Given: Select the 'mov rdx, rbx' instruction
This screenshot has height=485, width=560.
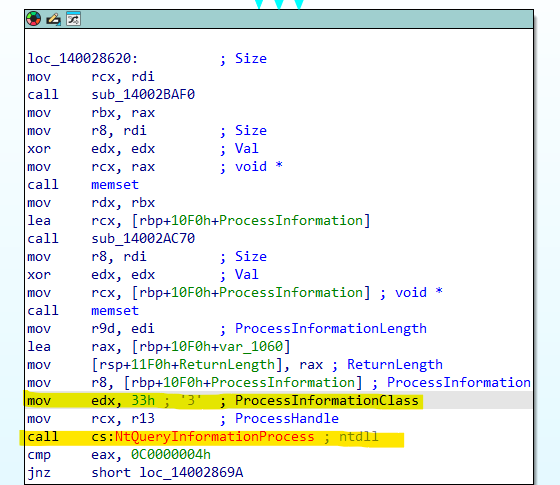Looking at the screenshot, I should point(91,203).
